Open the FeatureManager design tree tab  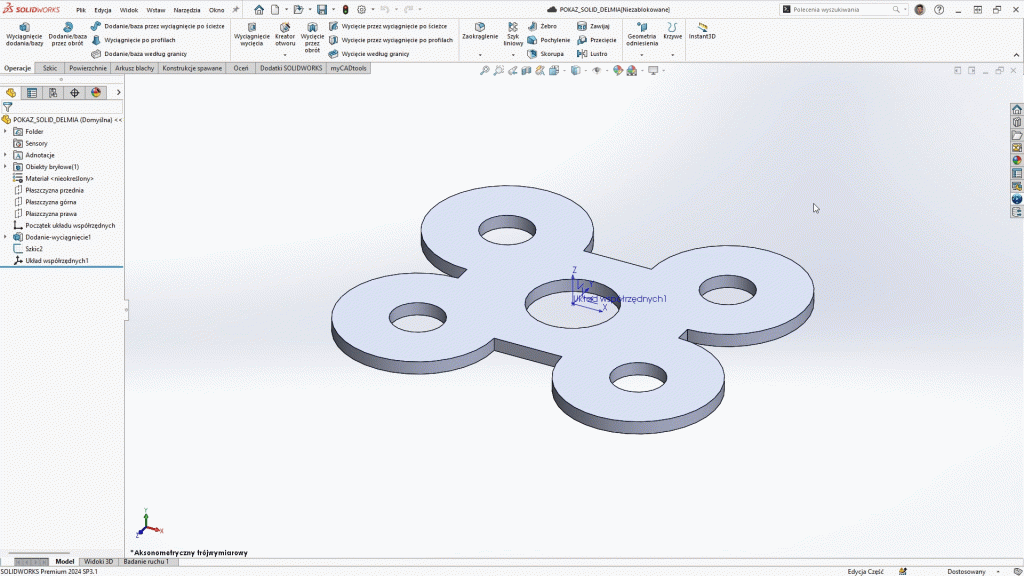11,93
